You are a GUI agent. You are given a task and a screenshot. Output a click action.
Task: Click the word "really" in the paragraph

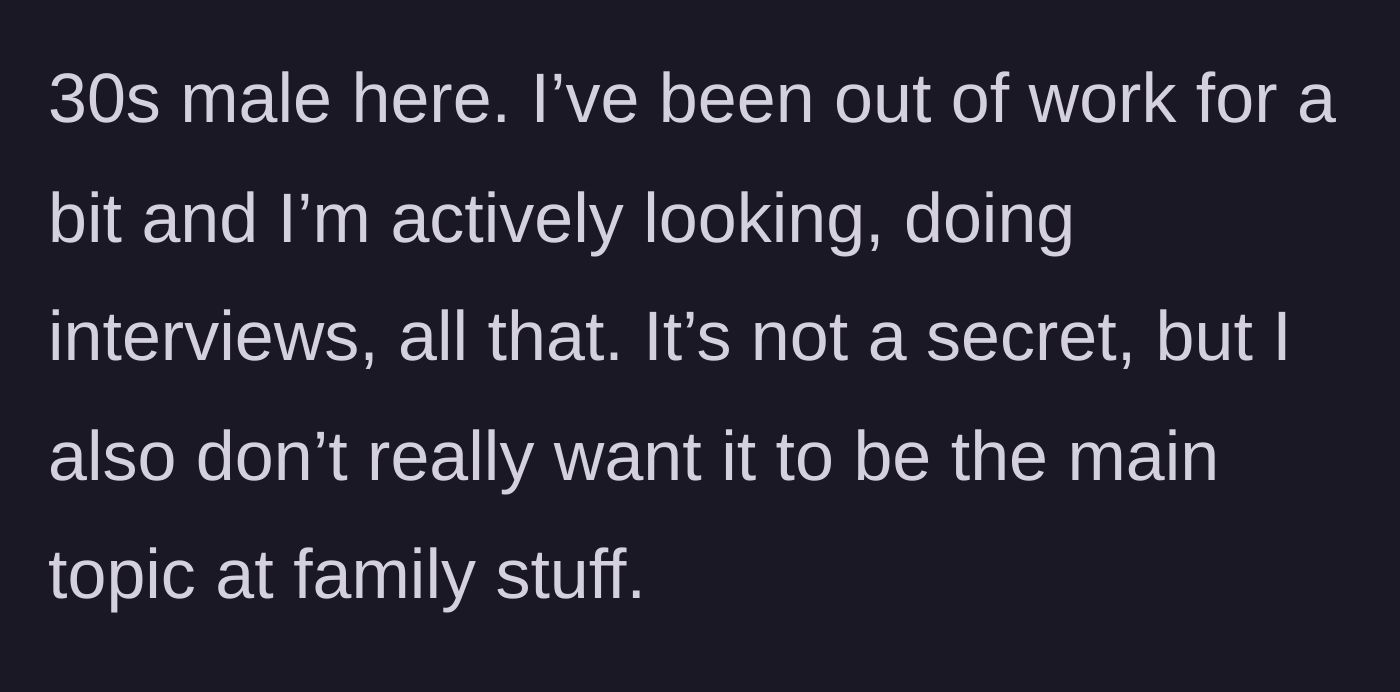click(x=450, y=457)
